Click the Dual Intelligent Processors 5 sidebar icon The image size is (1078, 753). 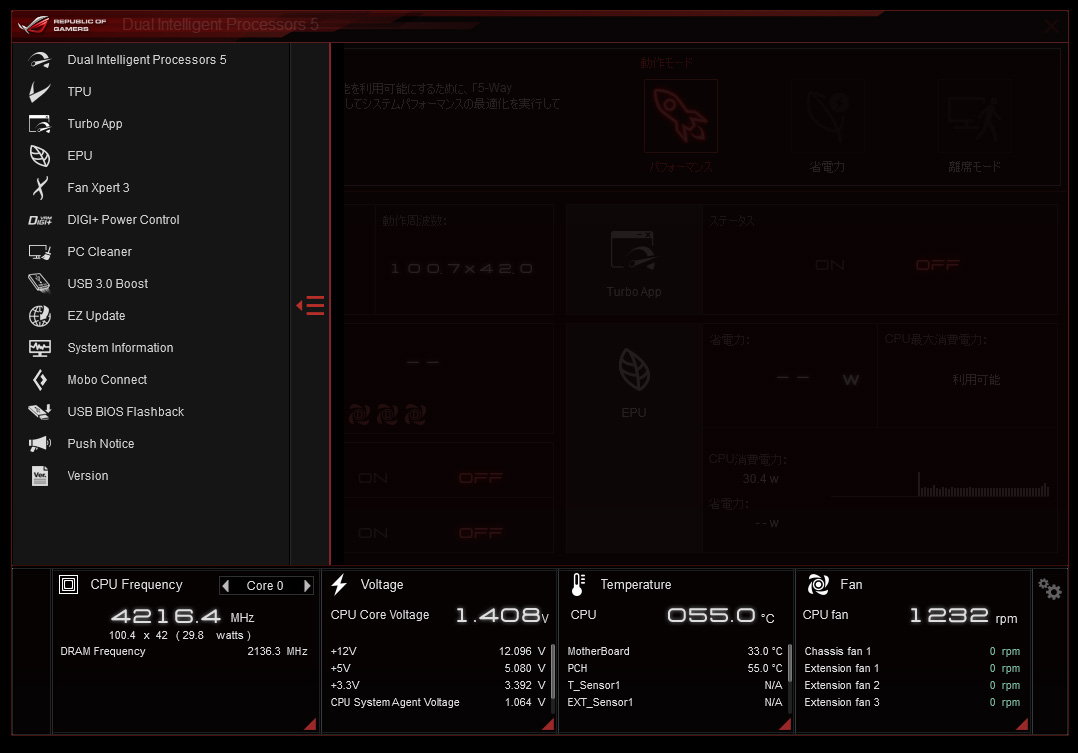[40, 60]
